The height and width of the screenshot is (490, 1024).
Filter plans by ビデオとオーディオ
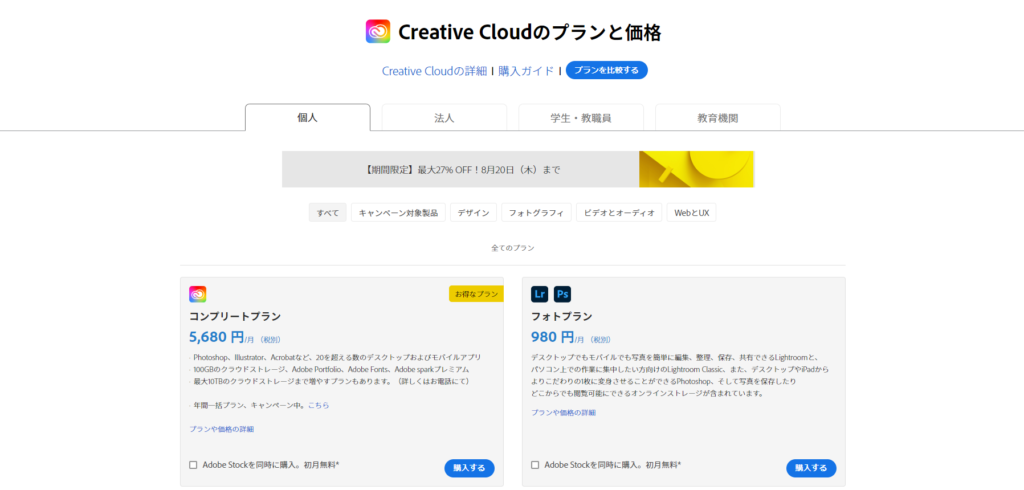coord(619,213)
